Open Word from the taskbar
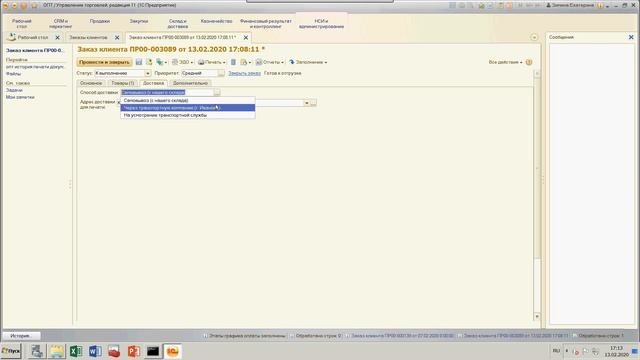The height and width of the screenshot is (360, 640). pos(95,351)
